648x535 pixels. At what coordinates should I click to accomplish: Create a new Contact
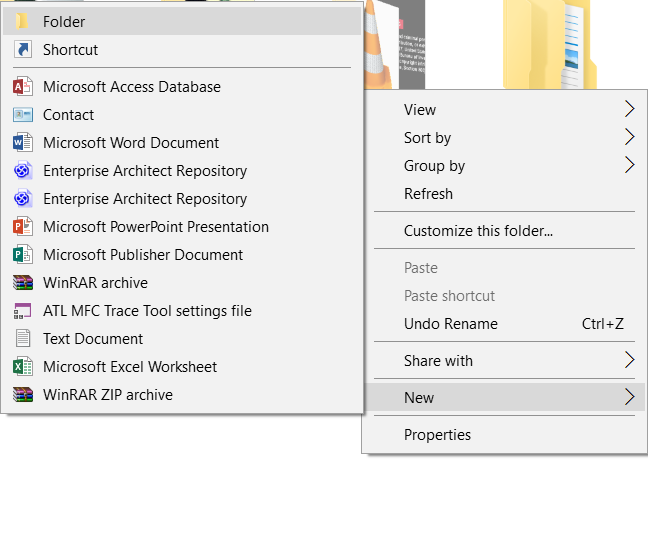click(x=182, y=114)
